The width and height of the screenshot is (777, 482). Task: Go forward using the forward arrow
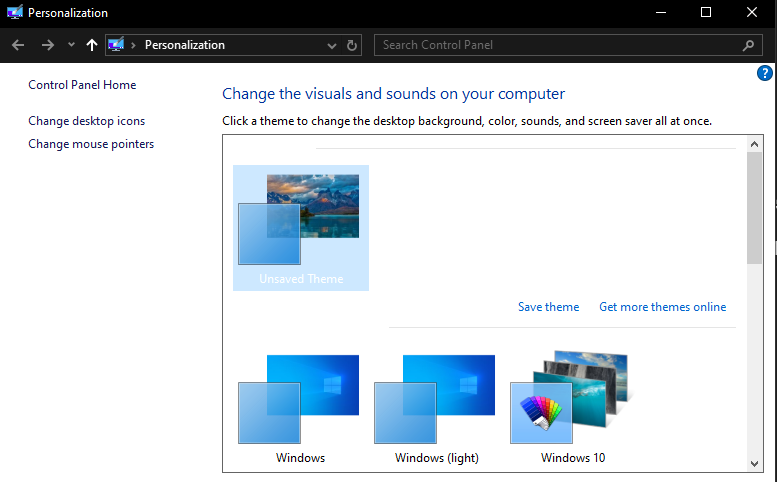[x=48, y=45]
